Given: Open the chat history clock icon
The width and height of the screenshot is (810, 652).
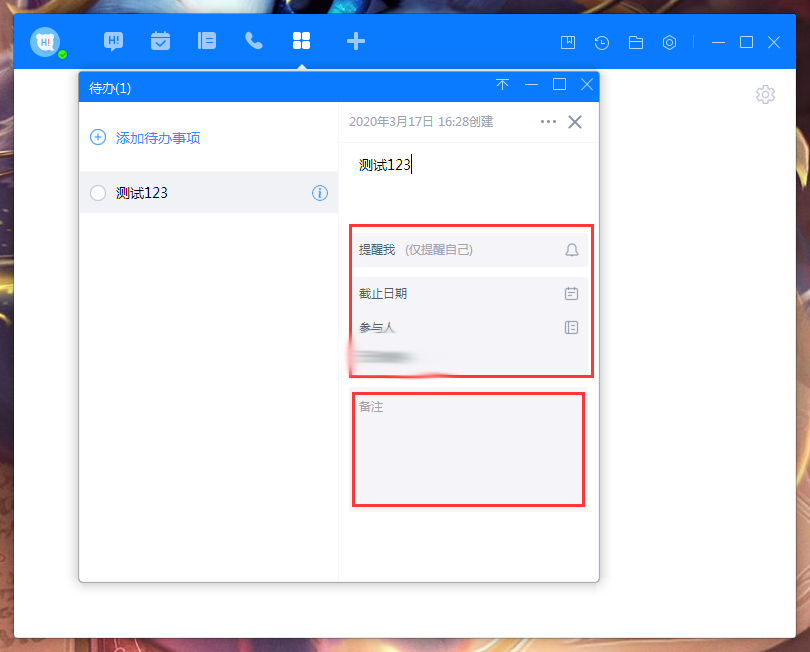Looking at the screenshot, I should [601, 42].
